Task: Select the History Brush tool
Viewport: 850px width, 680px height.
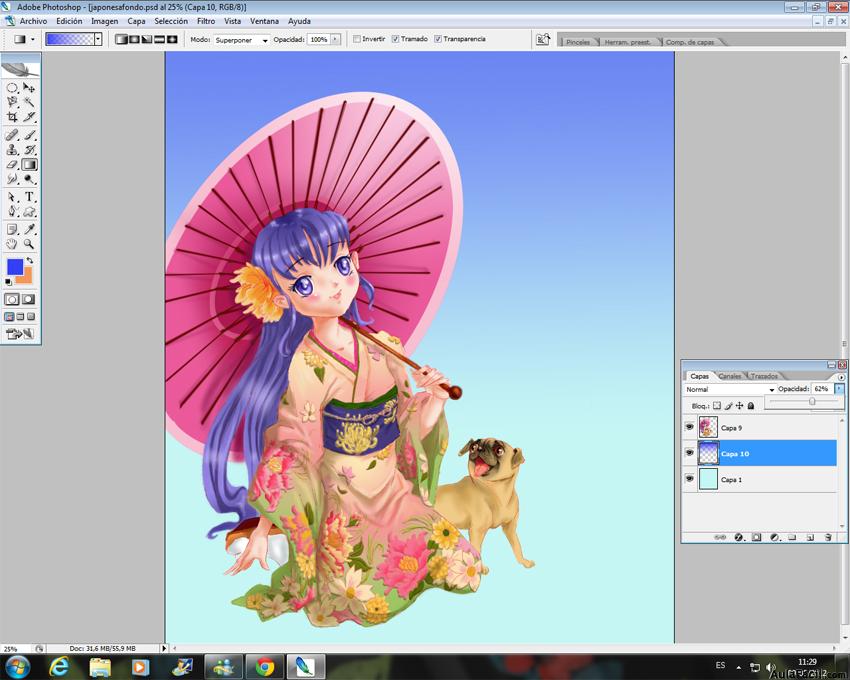Action: 29,150
